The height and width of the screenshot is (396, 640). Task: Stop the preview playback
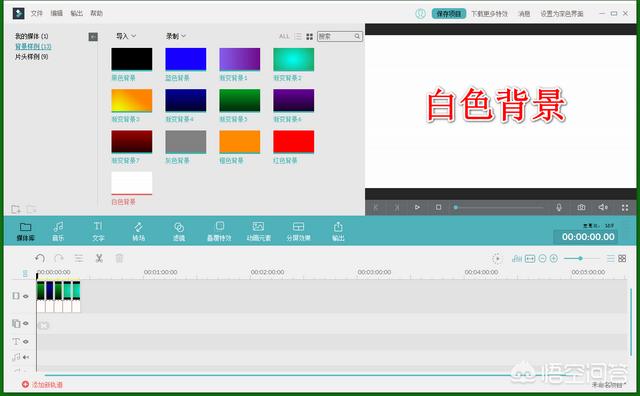click(438, 207)
